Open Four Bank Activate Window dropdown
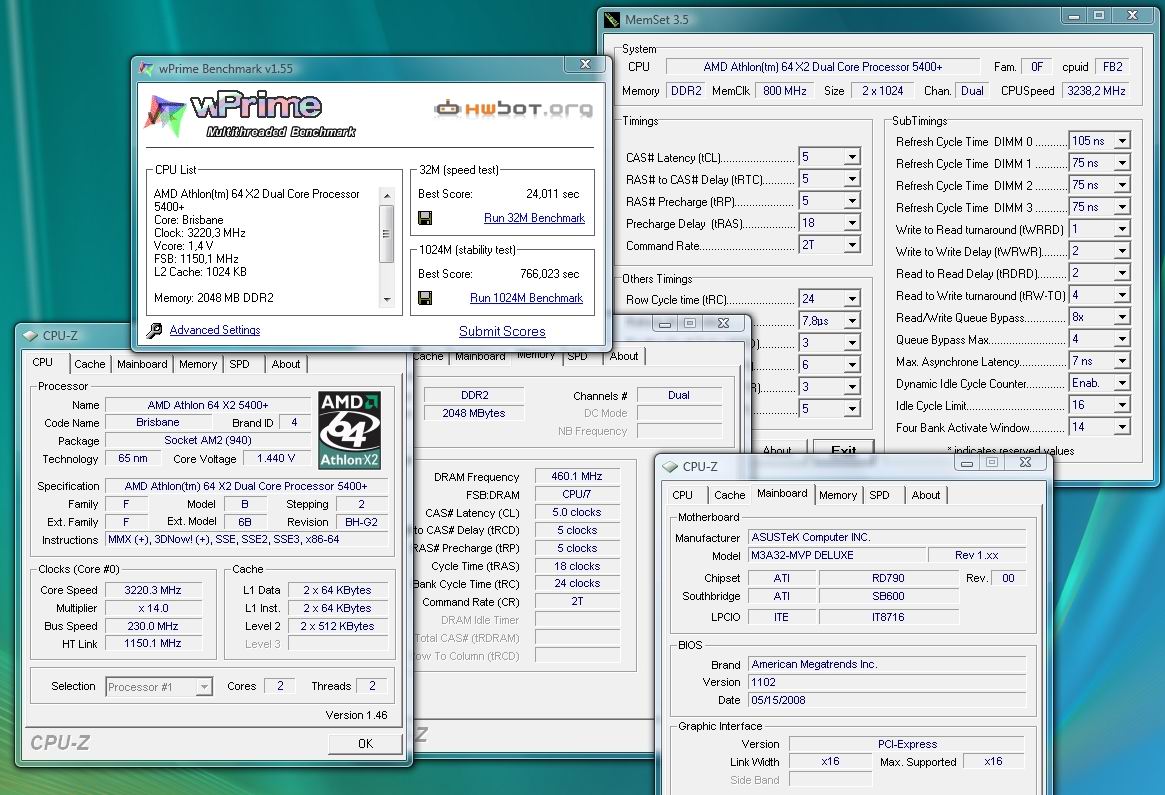Viewport: 1165px width, 795px height. [x=1122, y=427]
